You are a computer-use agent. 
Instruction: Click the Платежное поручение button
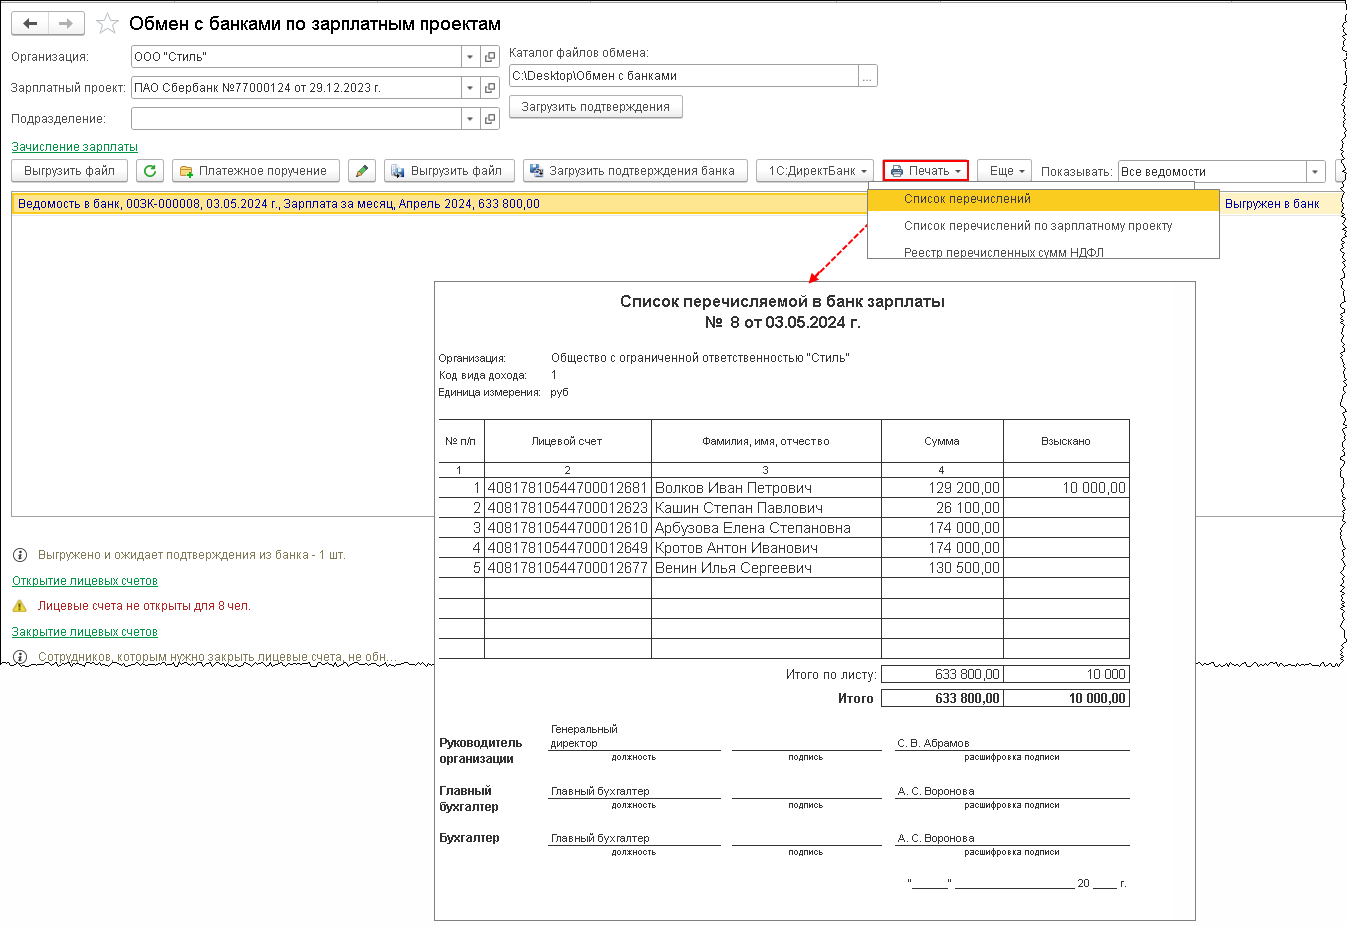[256, 171]
